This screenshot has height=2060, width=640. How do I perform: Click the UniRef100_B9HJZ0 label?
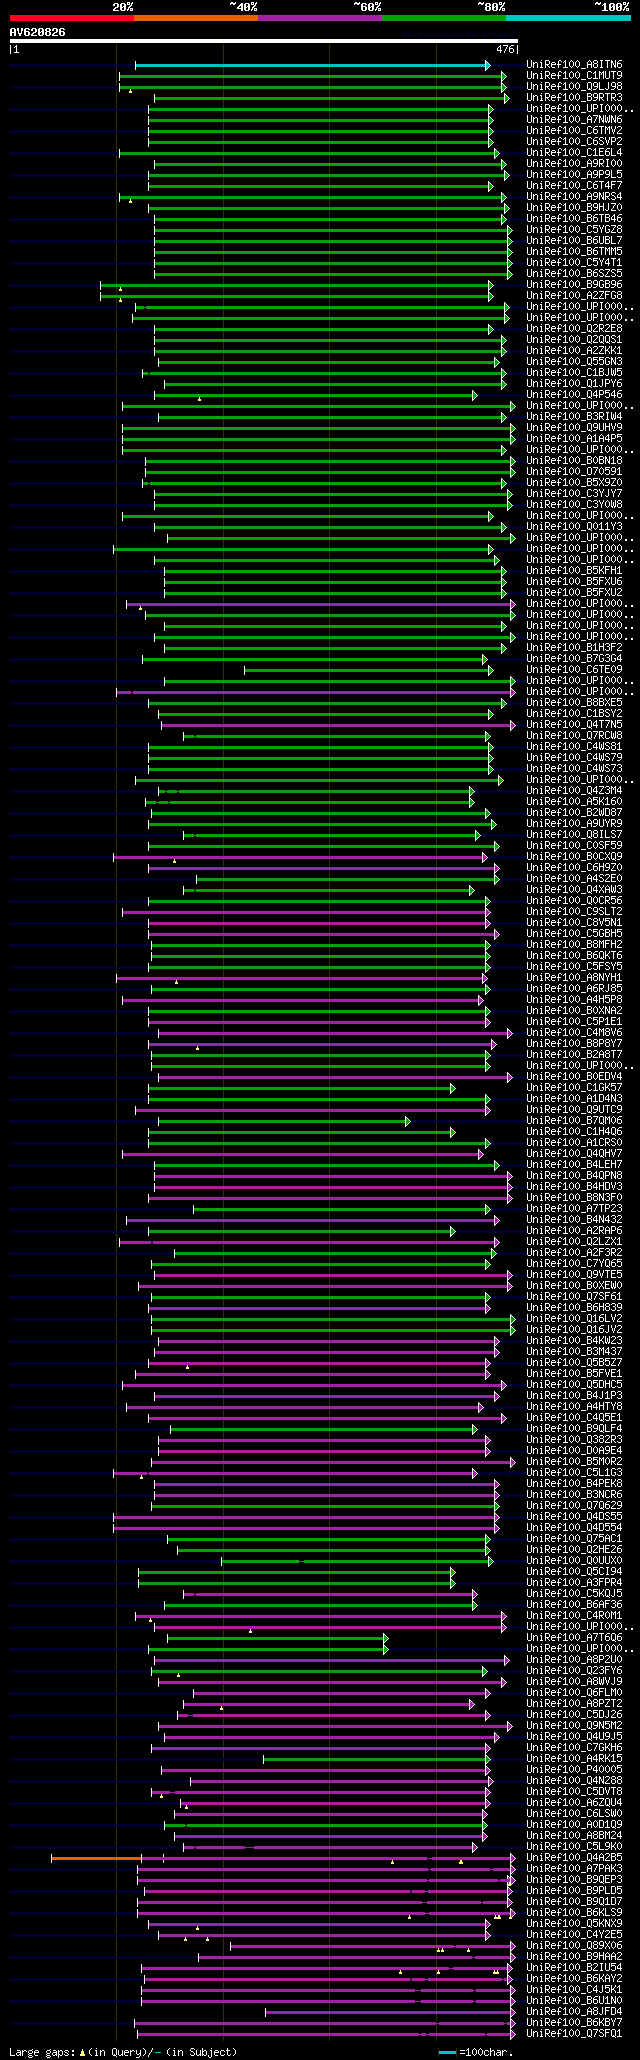tap(574, 208)
